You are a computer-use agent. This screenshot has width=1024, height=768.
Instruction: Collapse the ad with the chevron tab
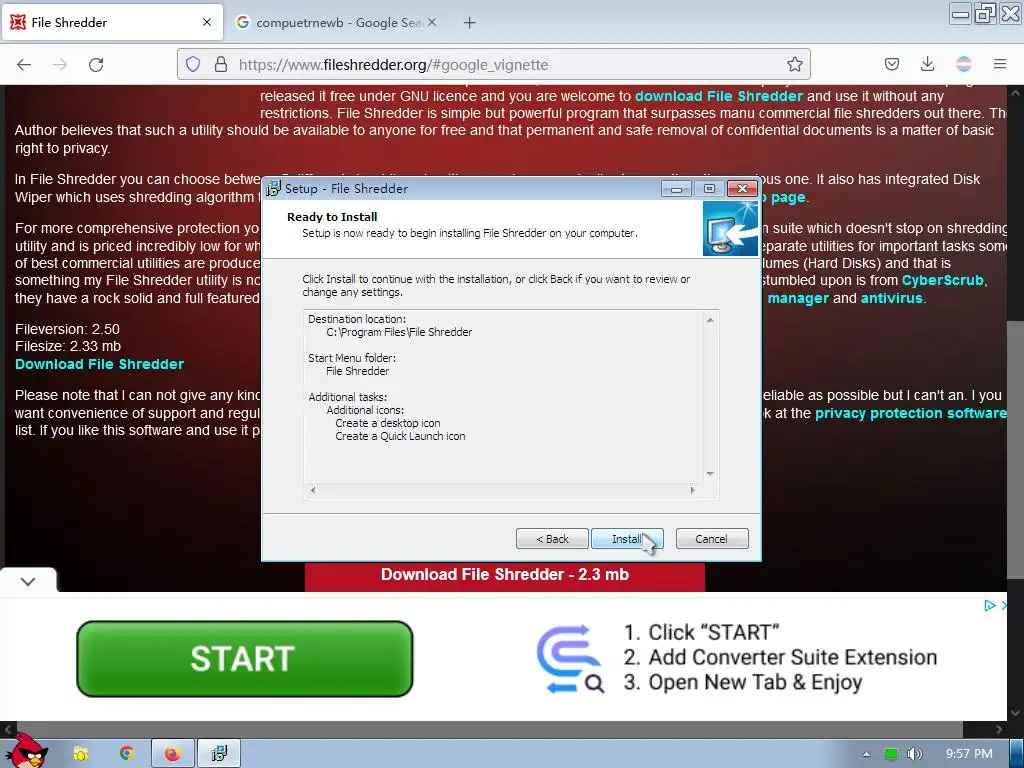(28, 581)
